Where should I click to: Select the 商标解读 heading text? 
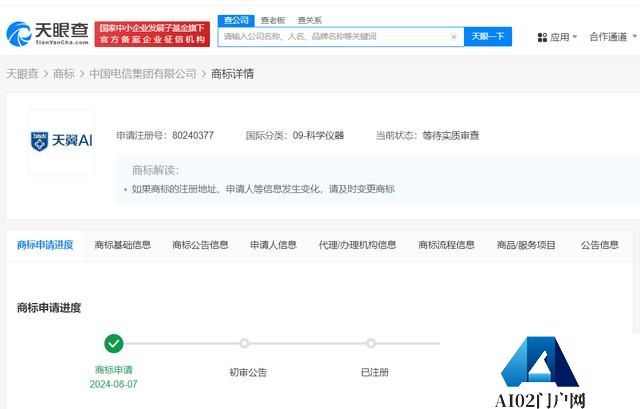tap(155, 170)
